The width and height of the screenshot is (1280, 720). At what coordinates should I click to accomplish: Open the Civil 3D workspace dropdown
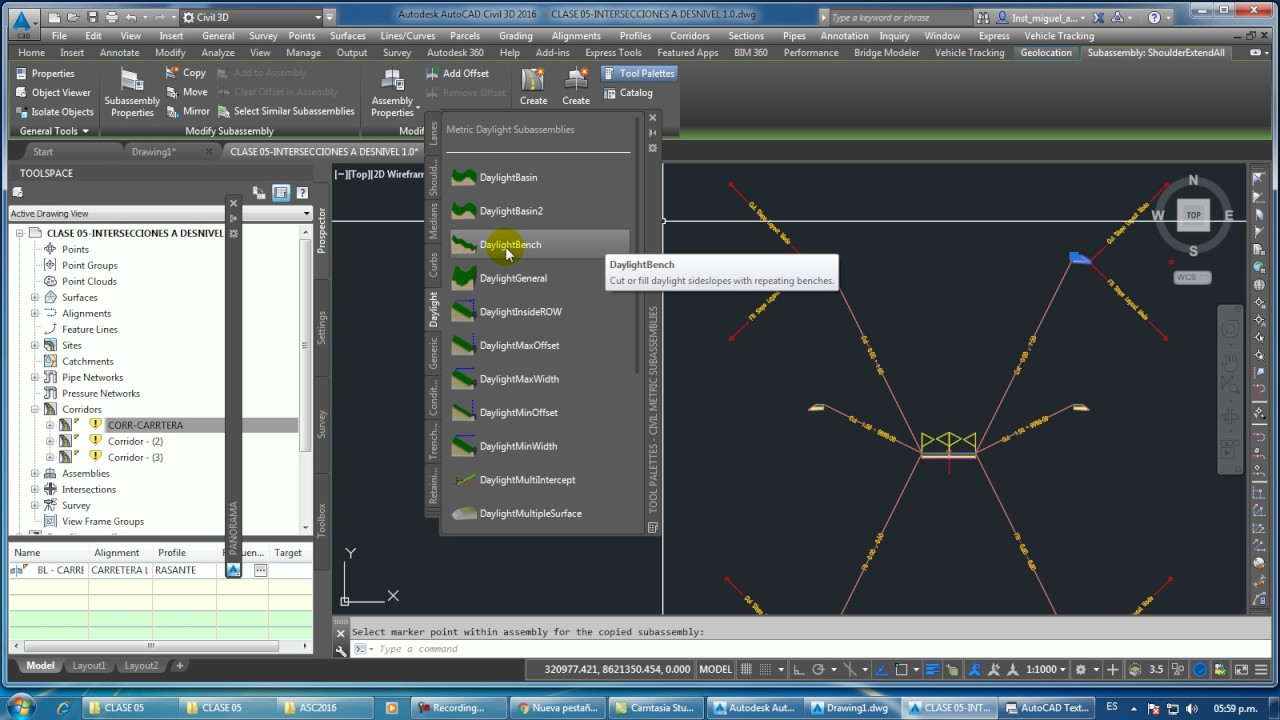[257, 17]
